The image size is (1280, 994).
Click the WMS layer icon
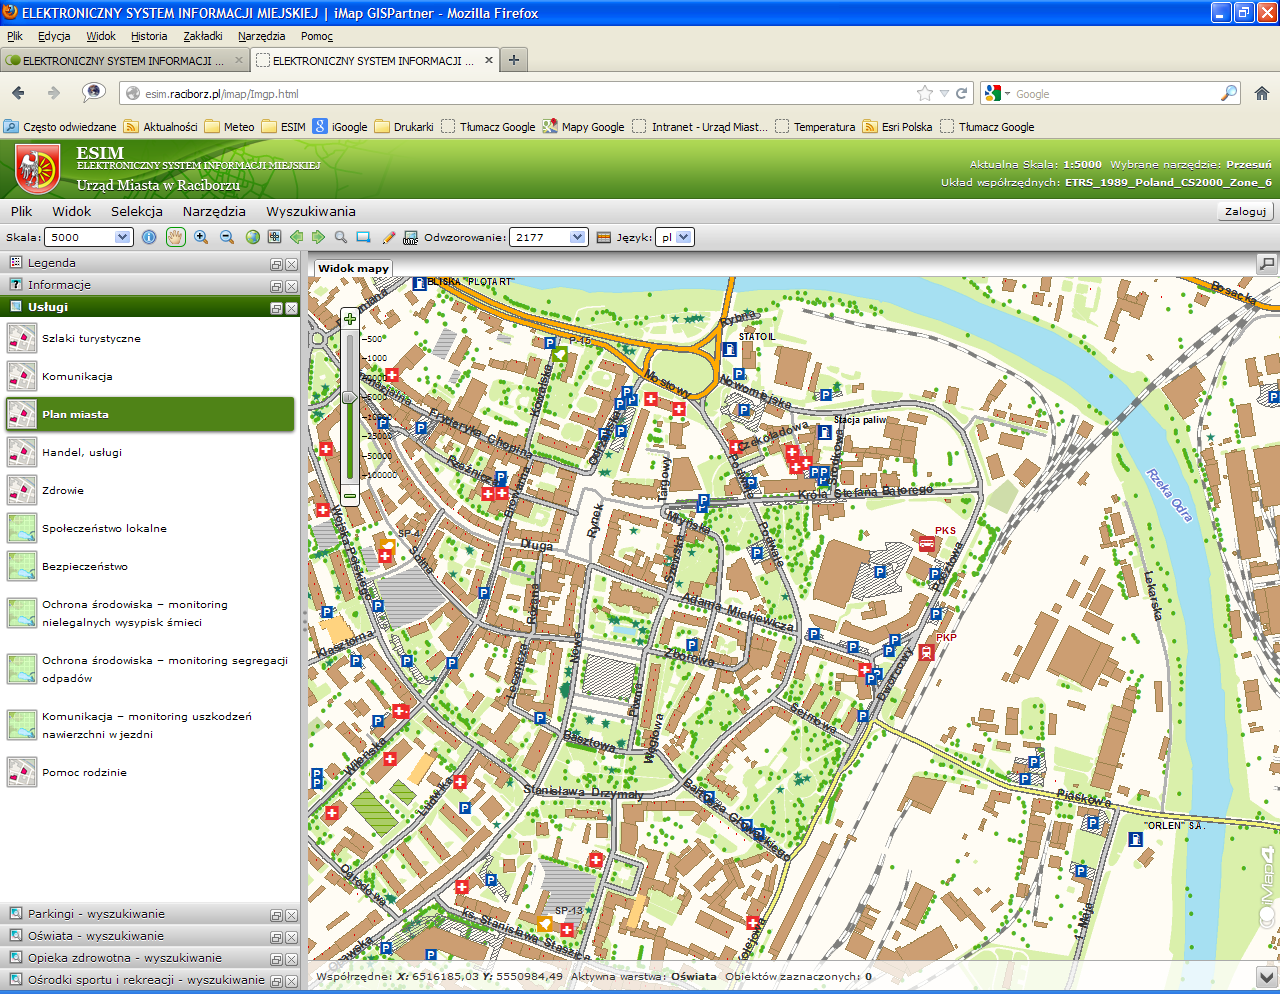(410, 237)
